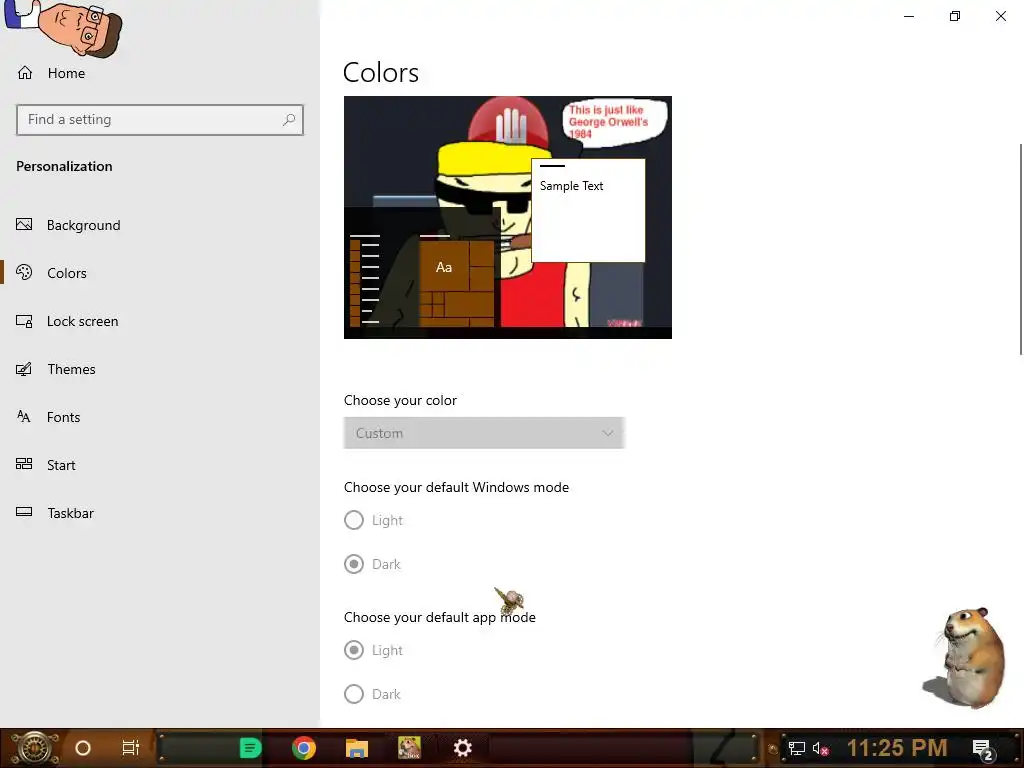Viewport: 1024px width, 768px height.
Task: Click the 'Choose your color' label
Action: click(x=400, y=400)
